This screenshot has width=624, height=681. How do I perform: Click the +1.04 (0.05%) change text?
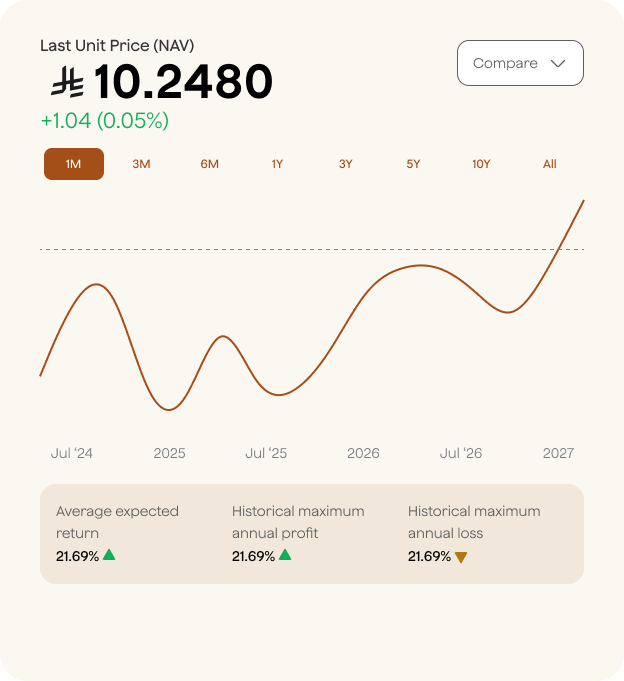click(104, 121)
